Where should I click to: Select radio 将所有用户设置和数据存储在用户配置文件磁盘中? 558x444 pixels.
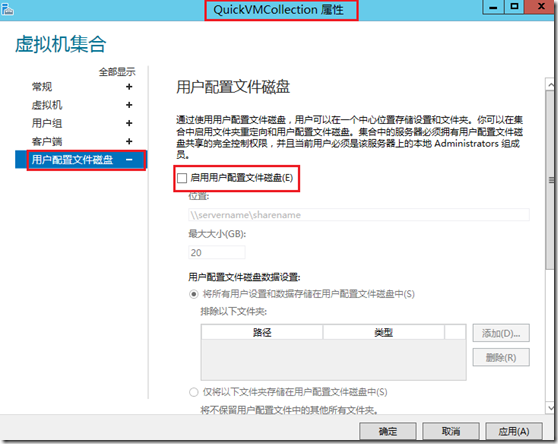point(194,294)
